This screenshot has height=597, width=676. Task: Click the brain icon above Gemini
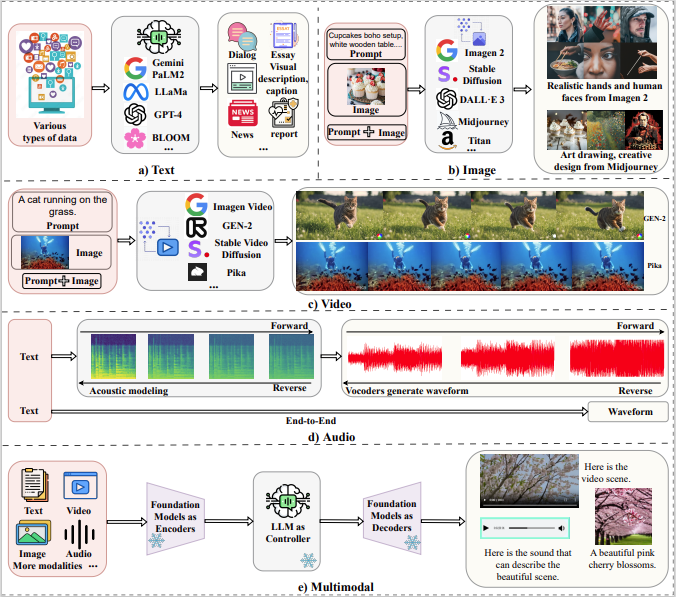point(159,38)
